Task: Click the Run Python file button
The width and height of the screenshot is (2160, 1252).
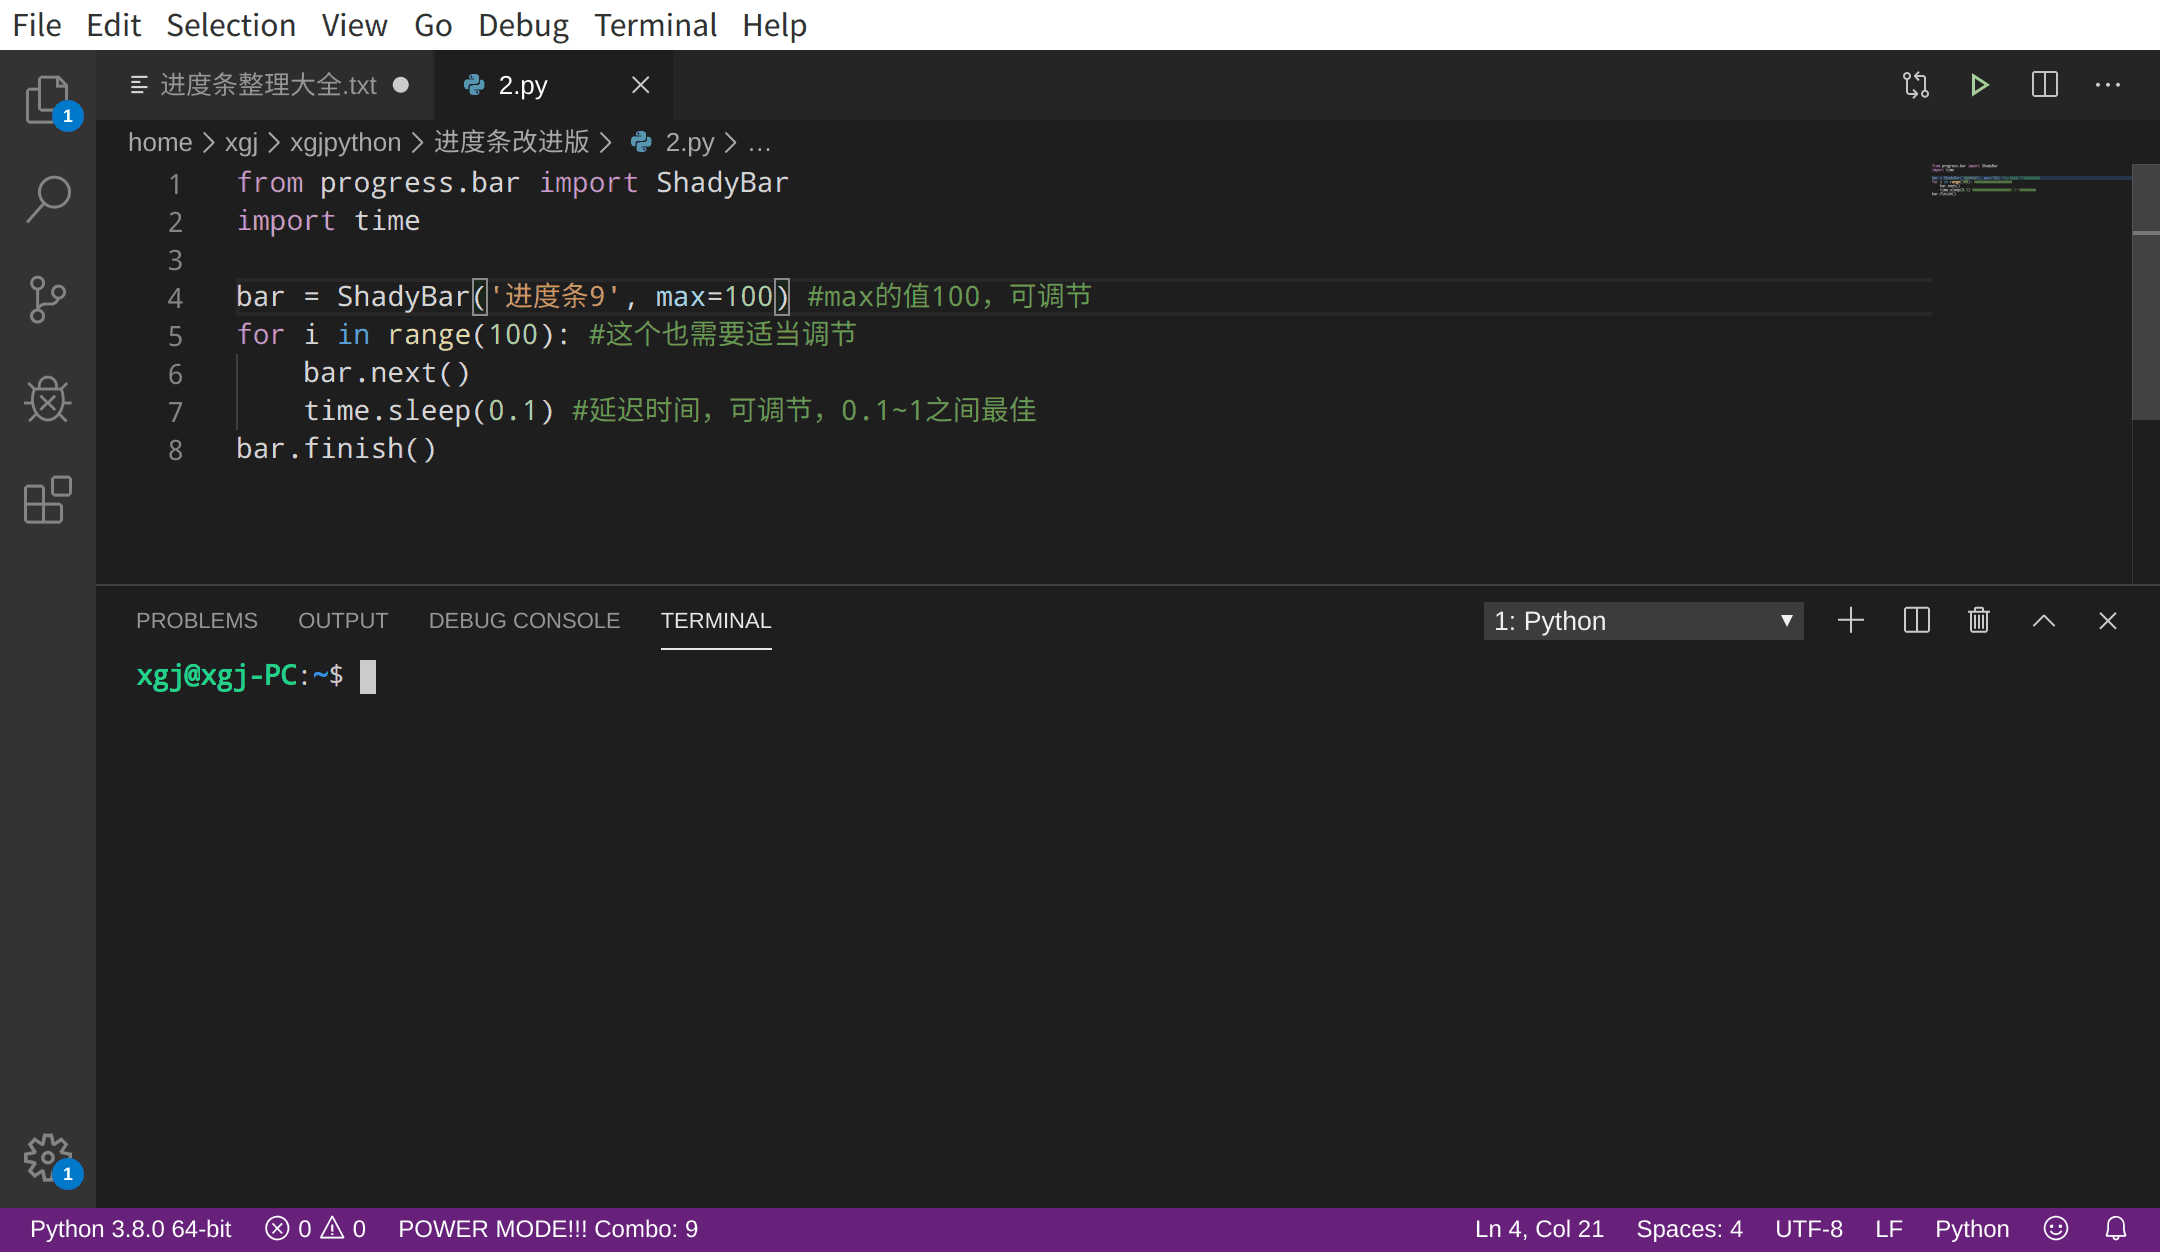Action: coord(1978,83)
